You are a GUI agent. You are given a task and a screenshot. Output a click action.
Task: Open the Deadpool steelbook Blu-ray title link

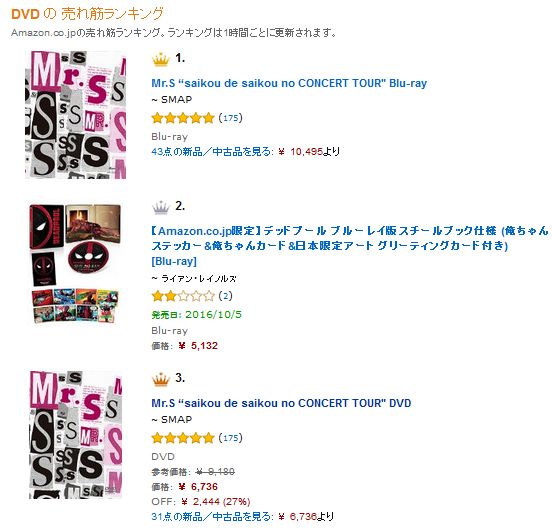[350, 246]
